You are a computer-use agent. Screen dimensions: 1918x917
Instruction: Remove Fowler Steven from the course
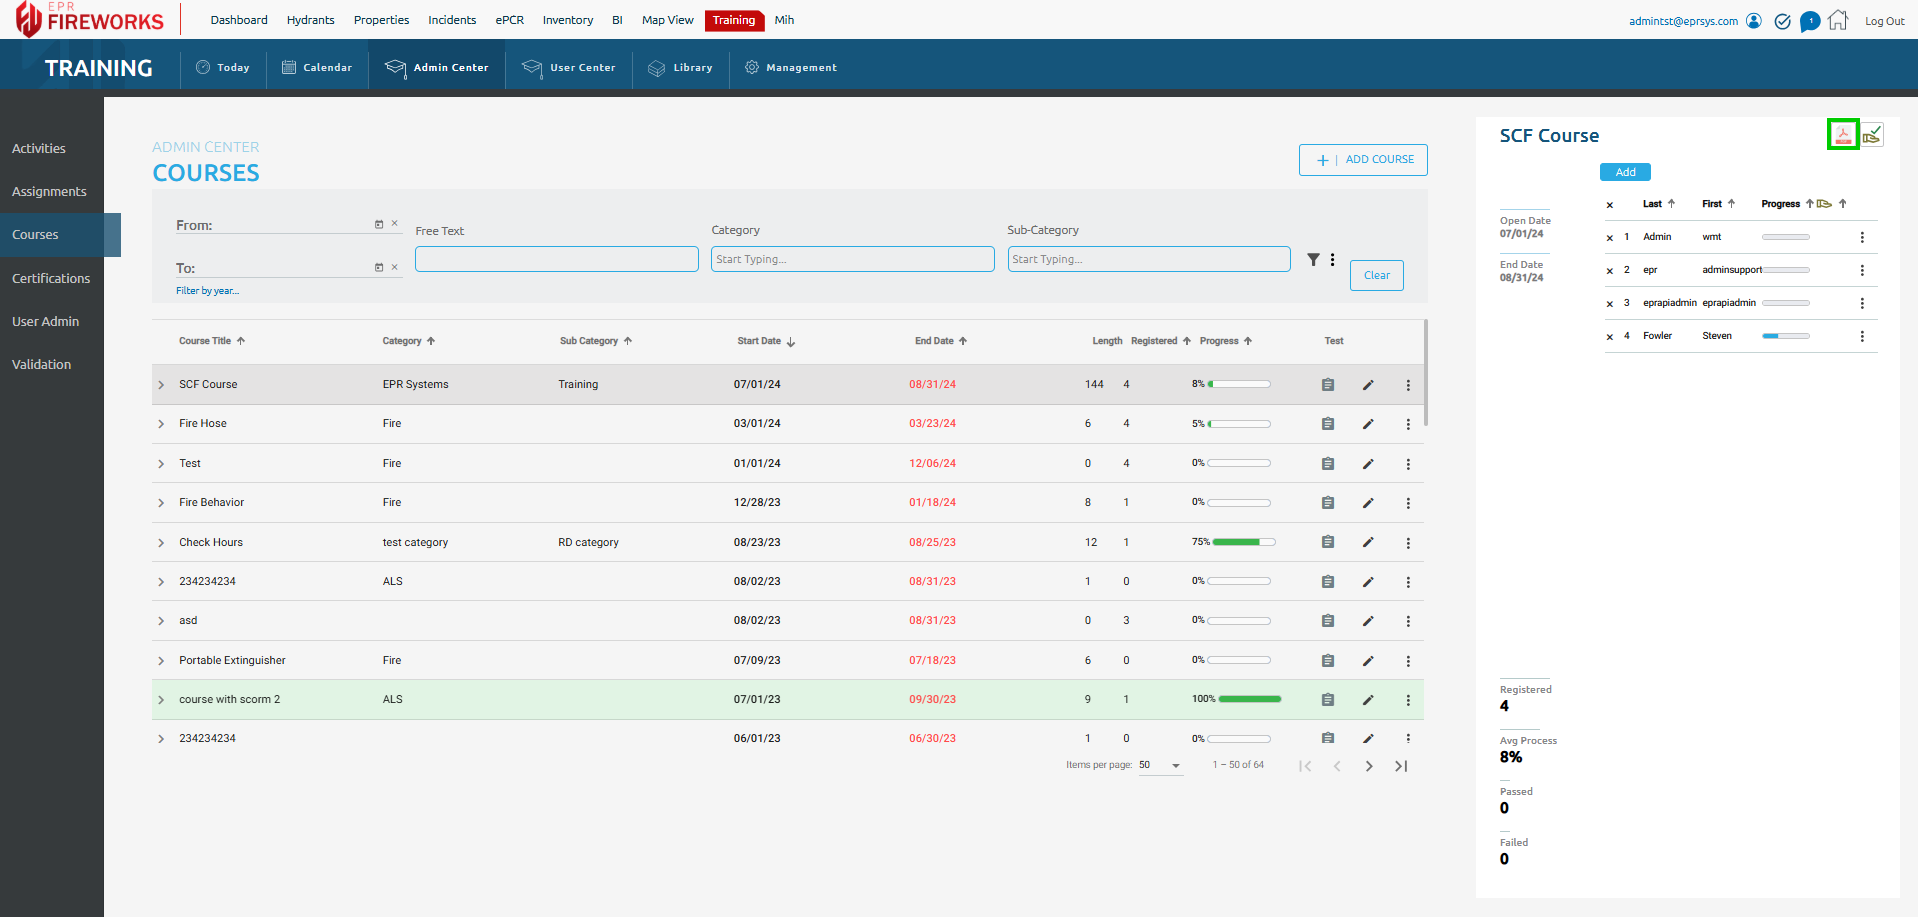point(1609,337)
